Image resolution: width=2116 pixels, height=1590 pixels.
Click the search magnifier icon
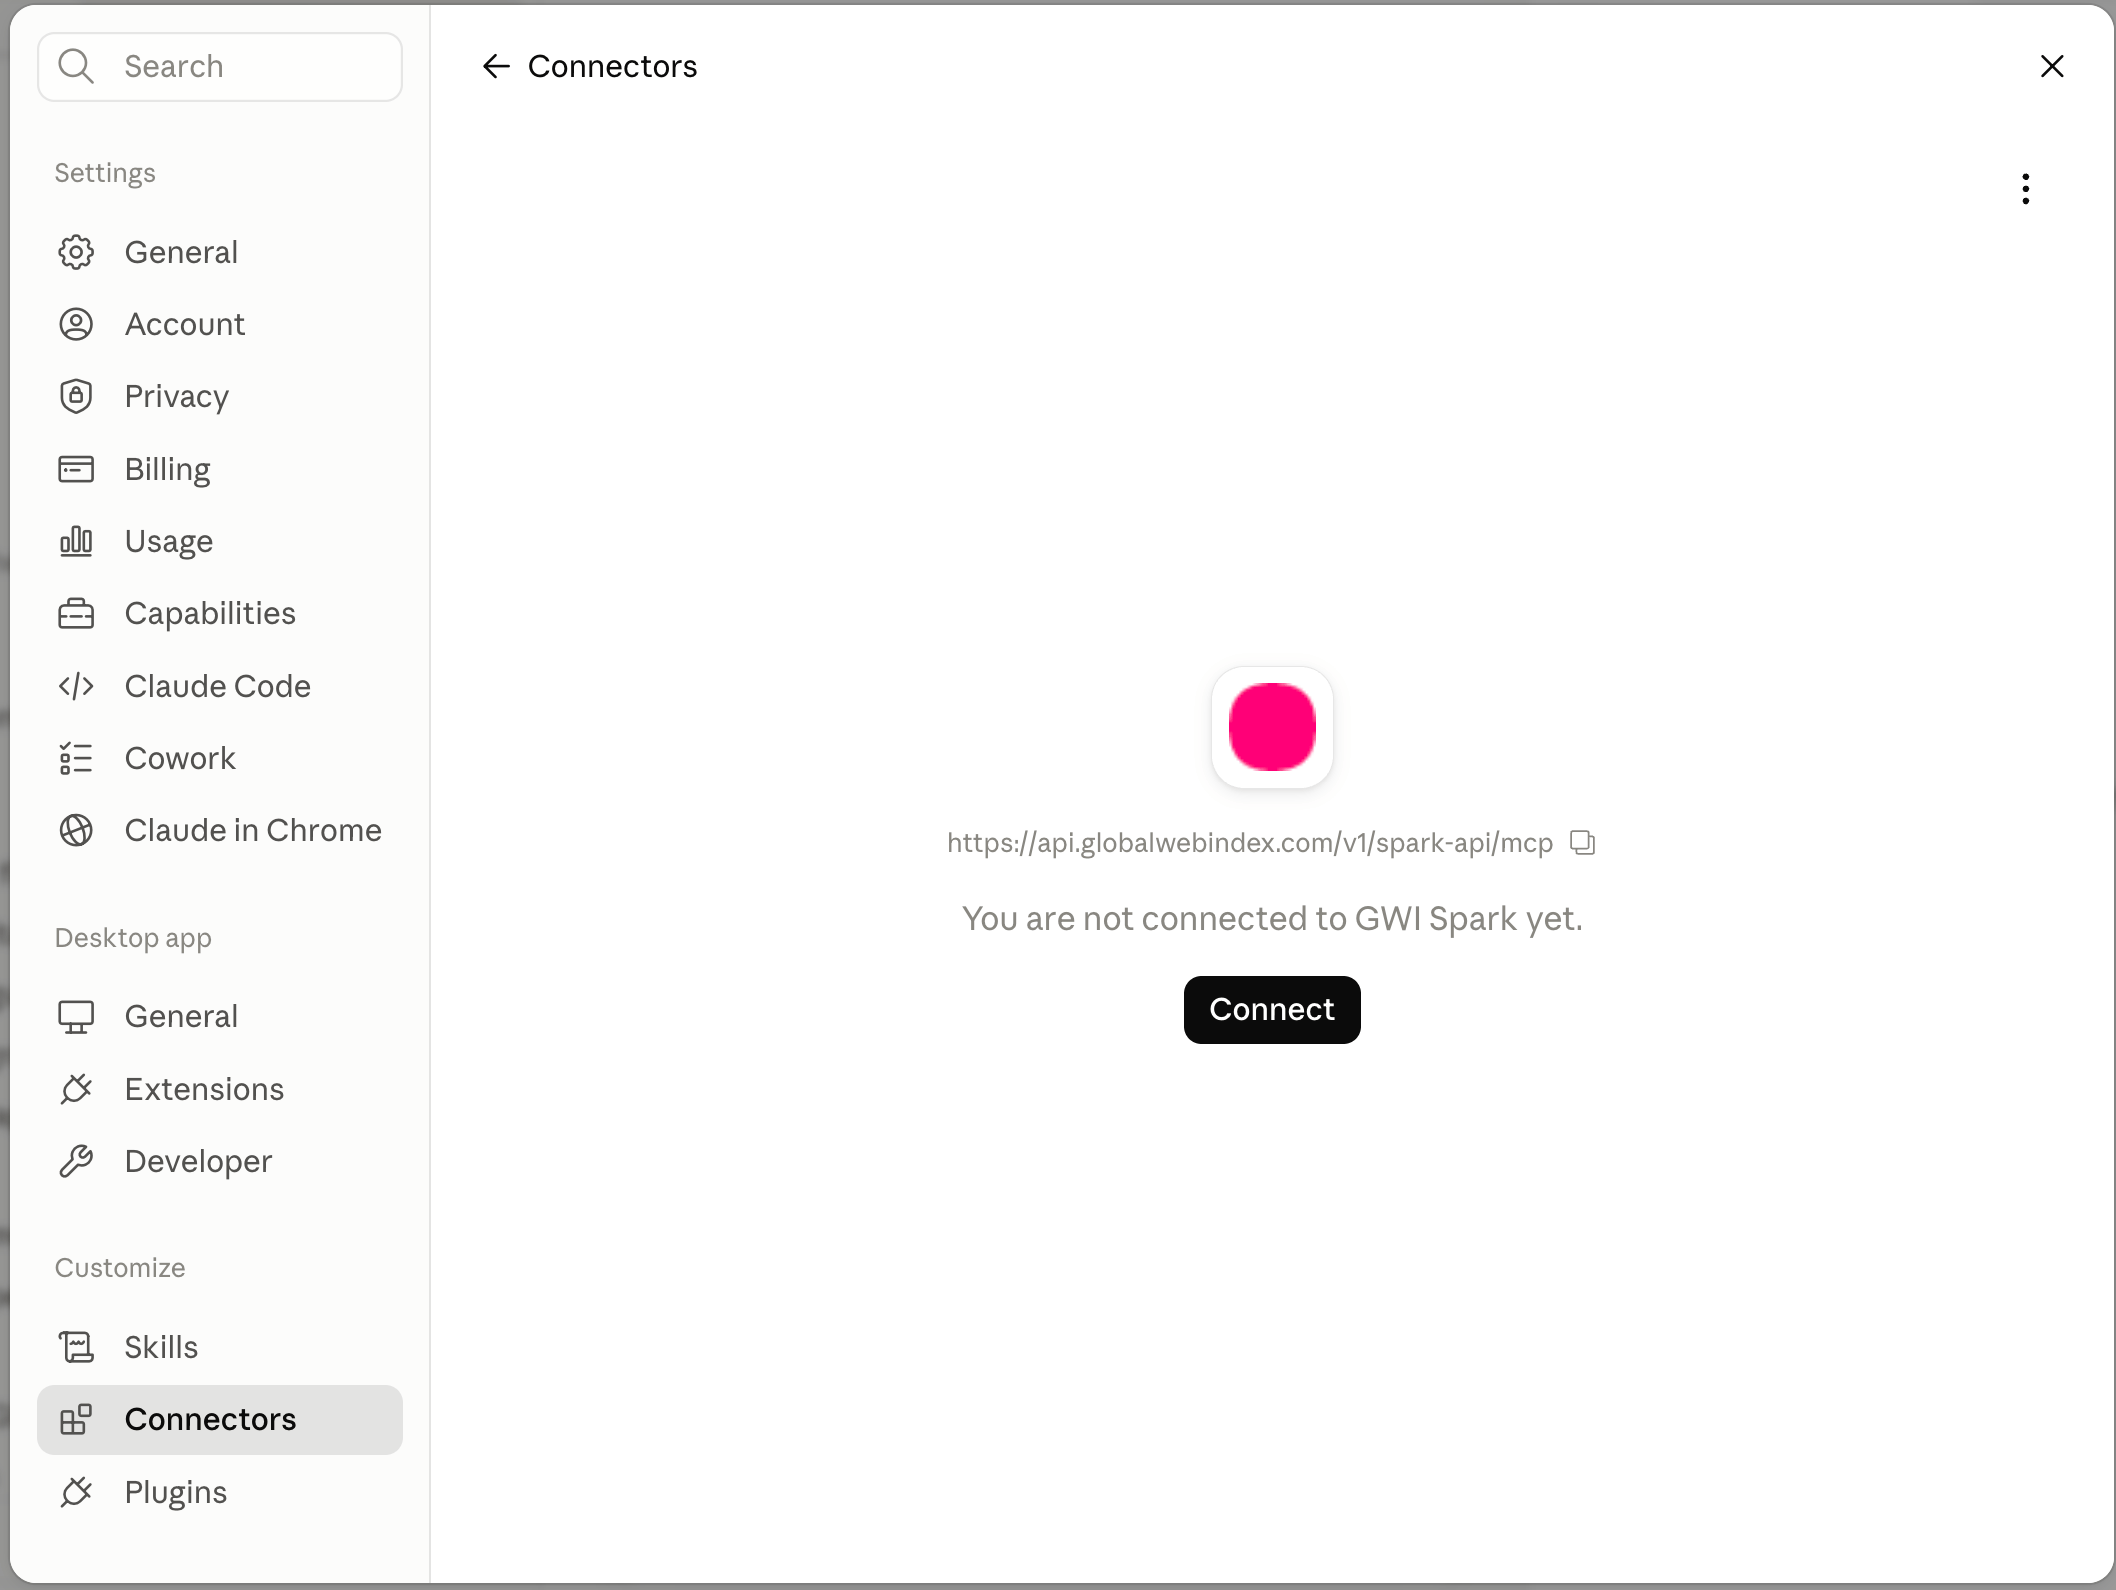pyautogui.click(x=76, y=66)
